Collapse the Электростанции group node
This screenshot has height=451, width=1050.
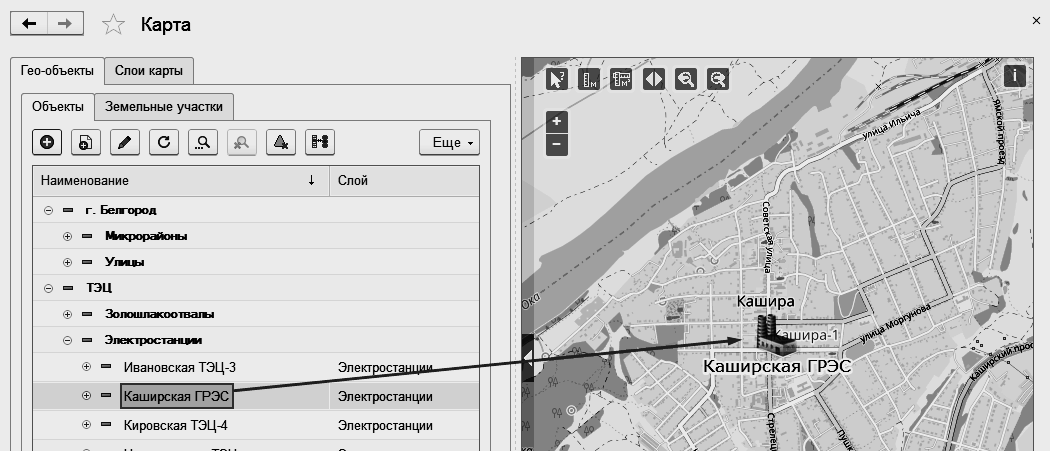(67, 340)
